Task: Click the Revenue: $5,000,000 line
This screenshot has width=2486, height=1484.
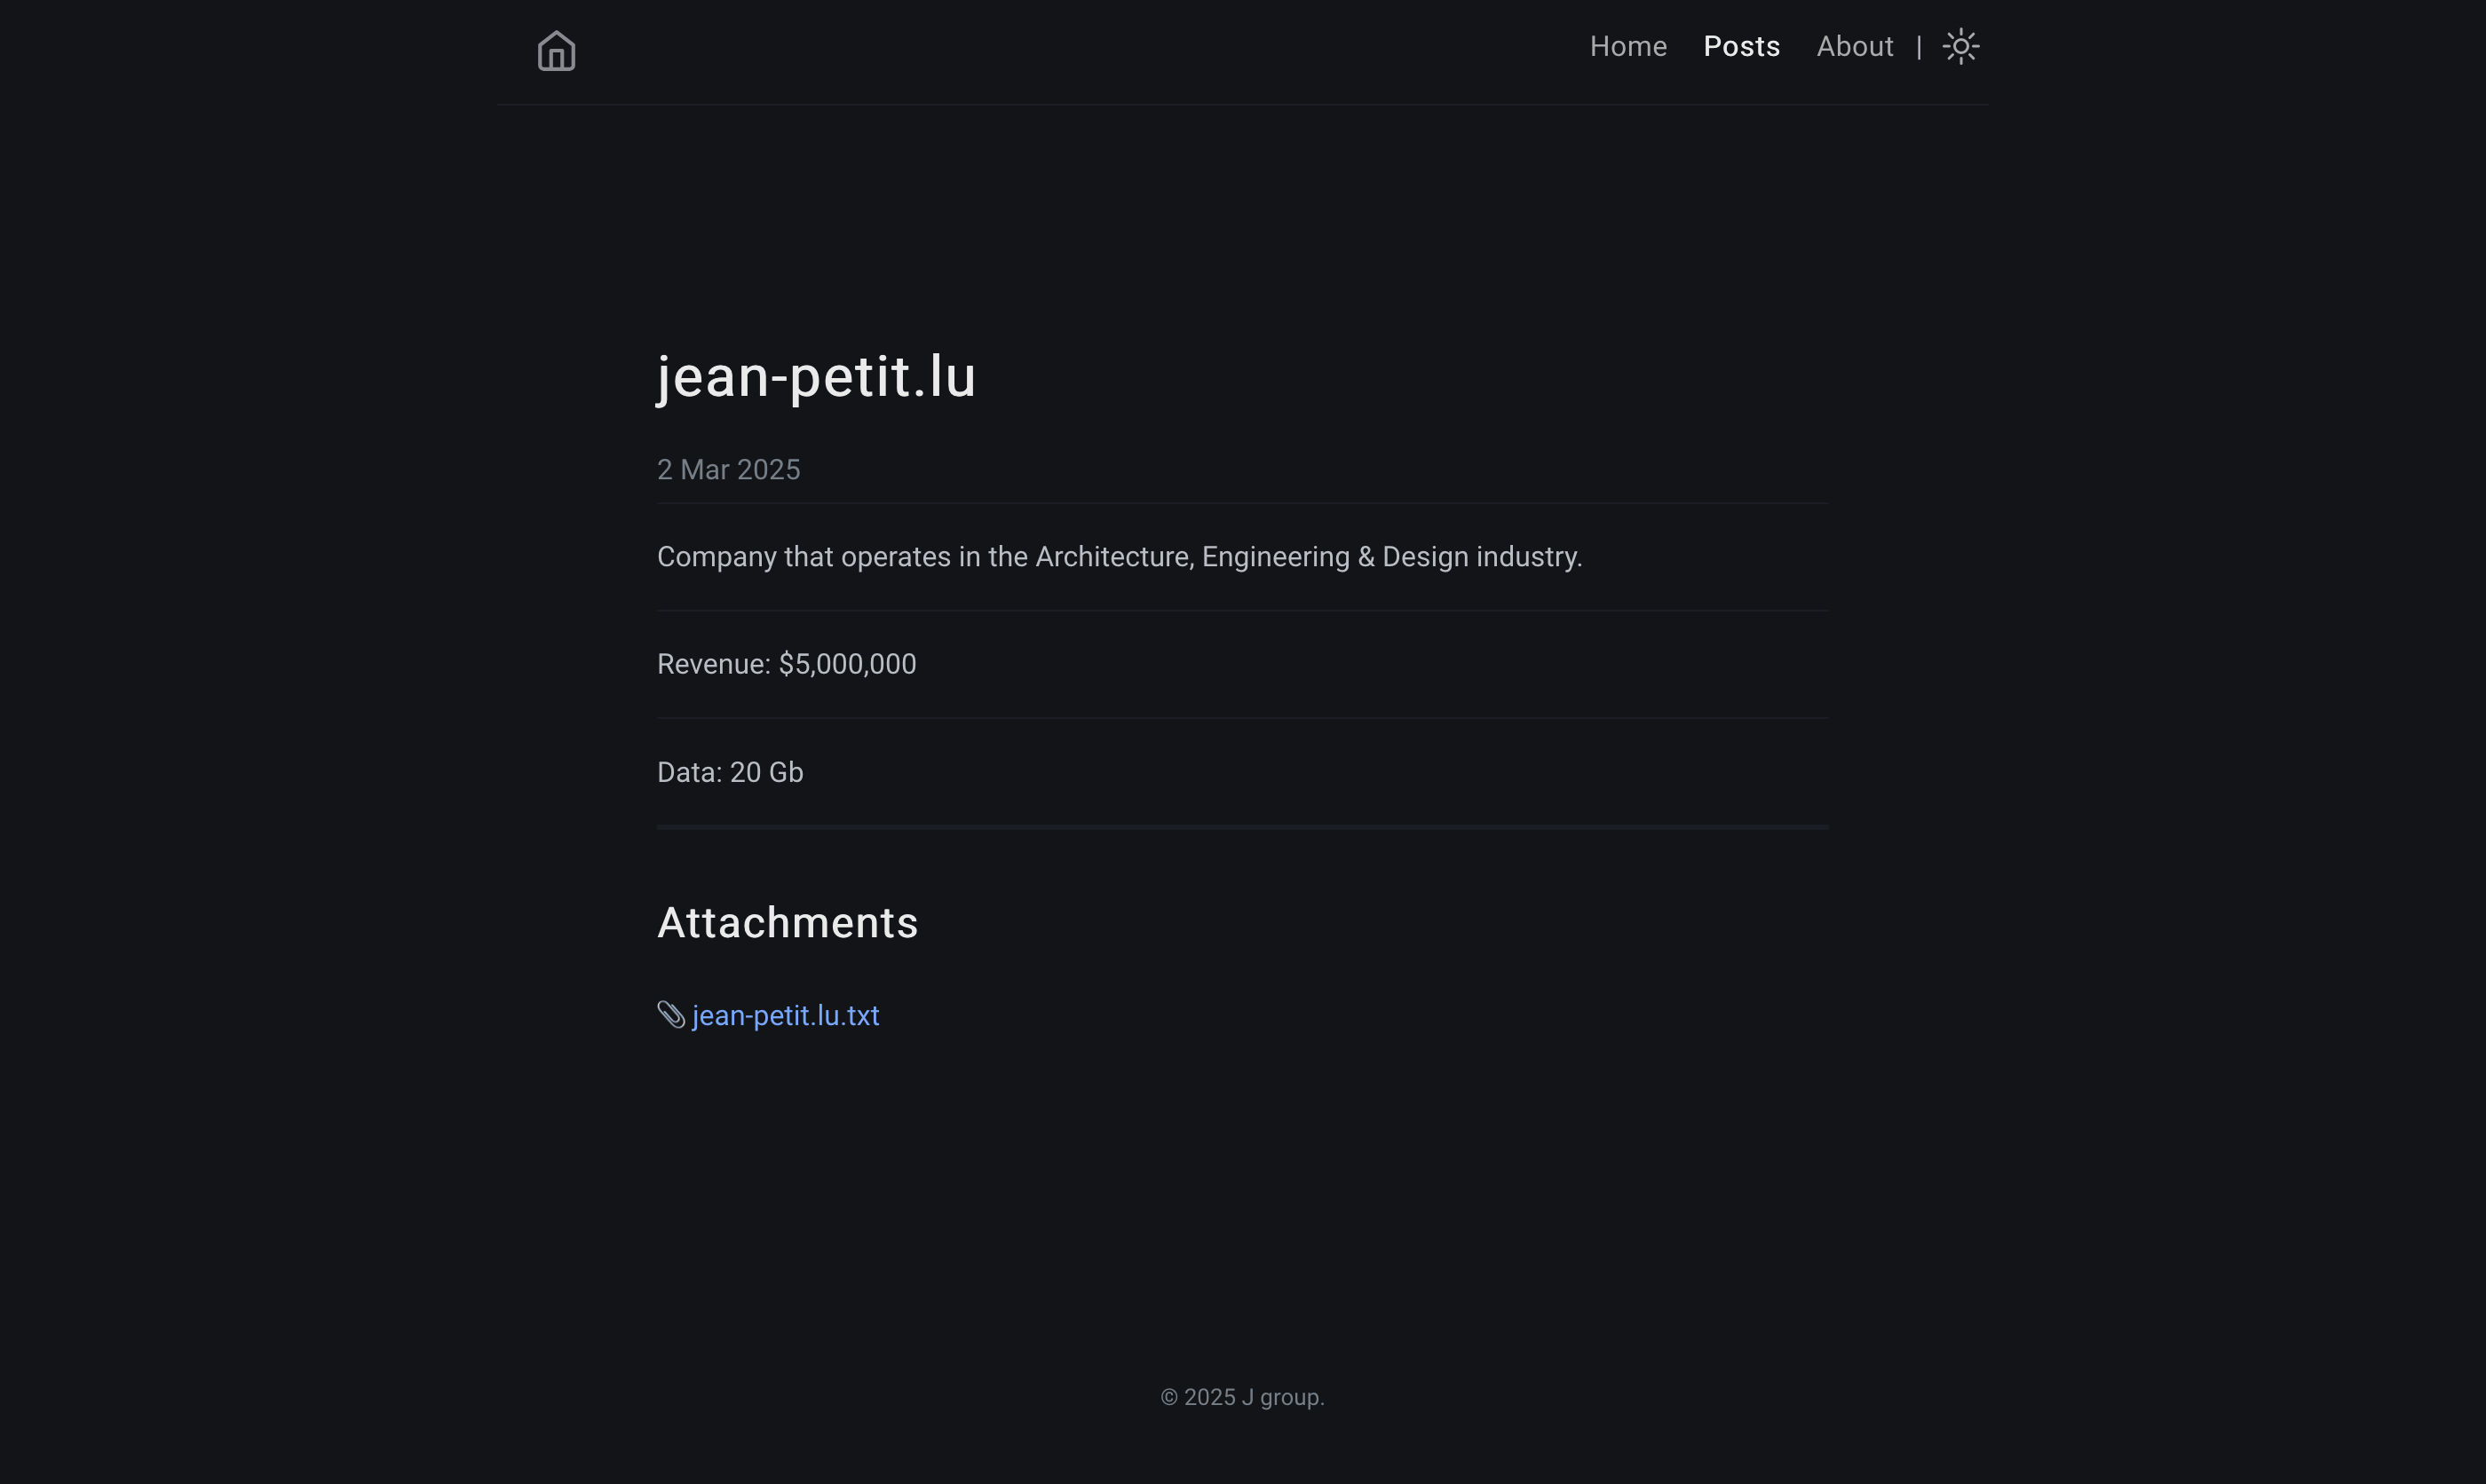Action: point(786,664)
